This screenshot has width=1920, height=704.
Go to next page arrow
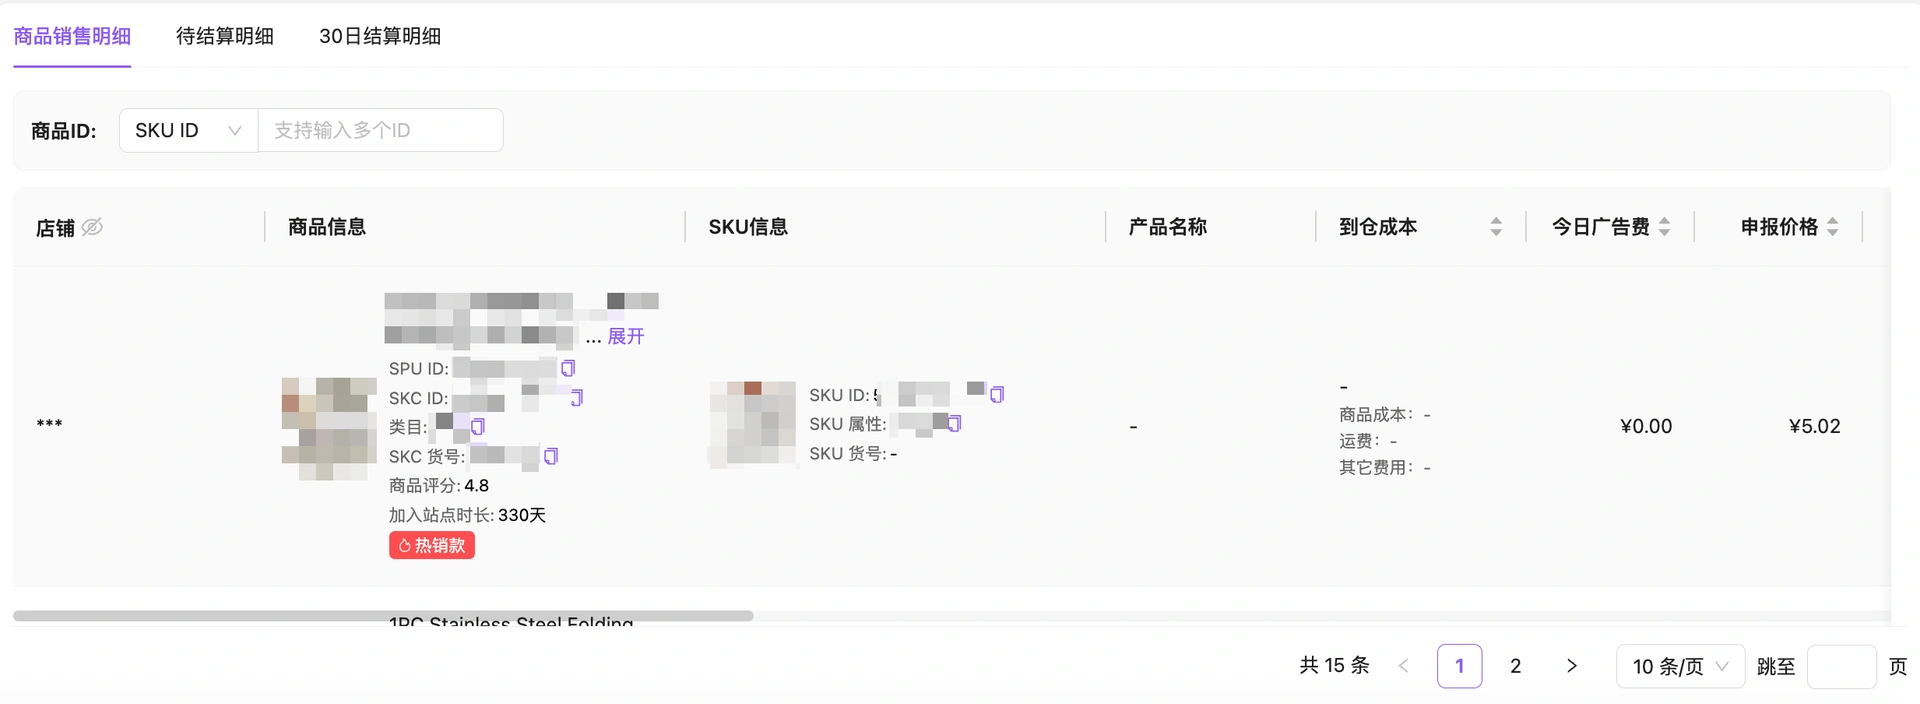(x=1572, y=666)
